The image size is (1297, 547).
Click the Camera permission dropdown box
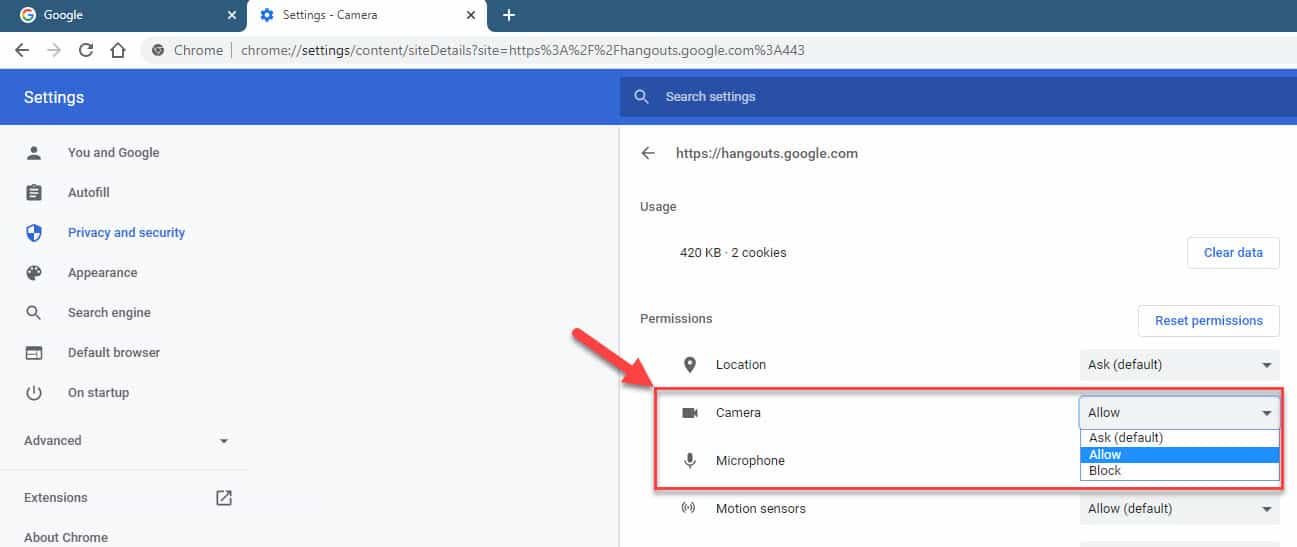(x=1179, y=412)
